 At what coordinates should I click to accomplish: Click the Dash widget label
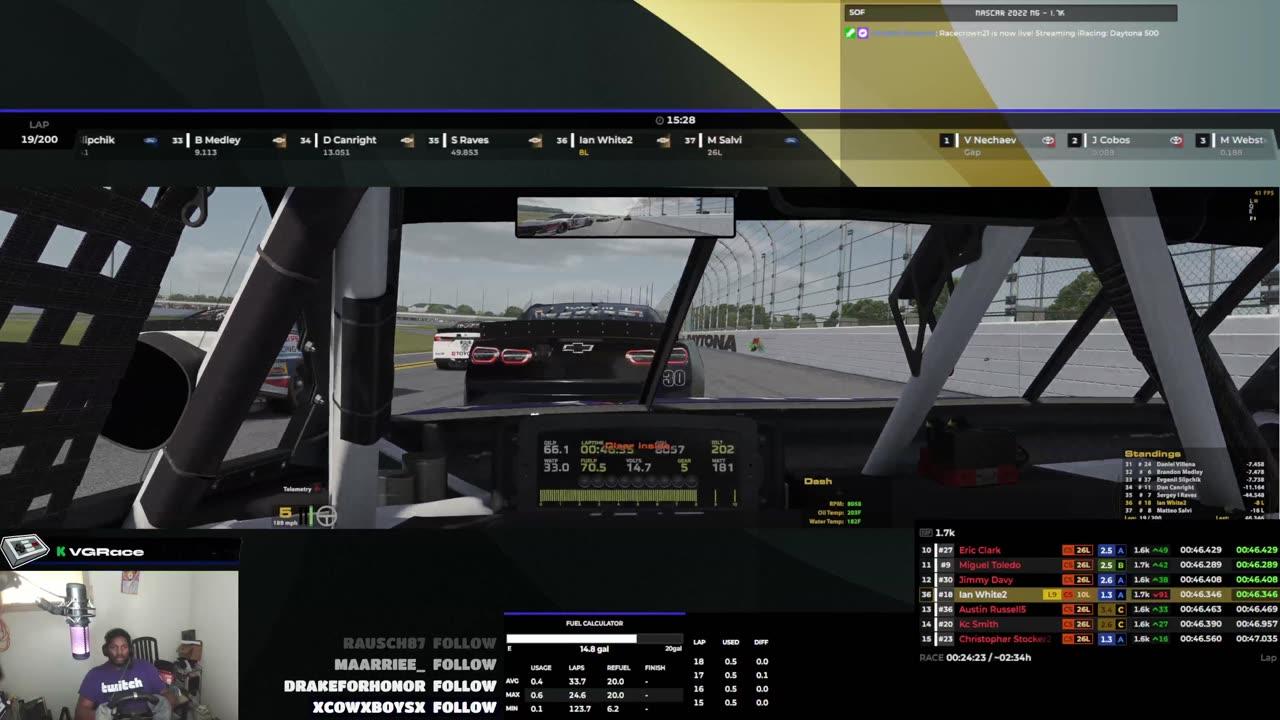coord(818,481)
